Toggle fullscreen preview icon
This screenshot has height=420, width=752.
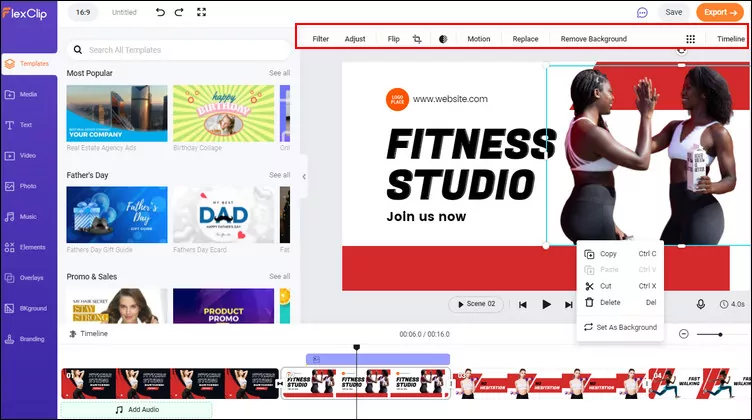click(201, 12)
